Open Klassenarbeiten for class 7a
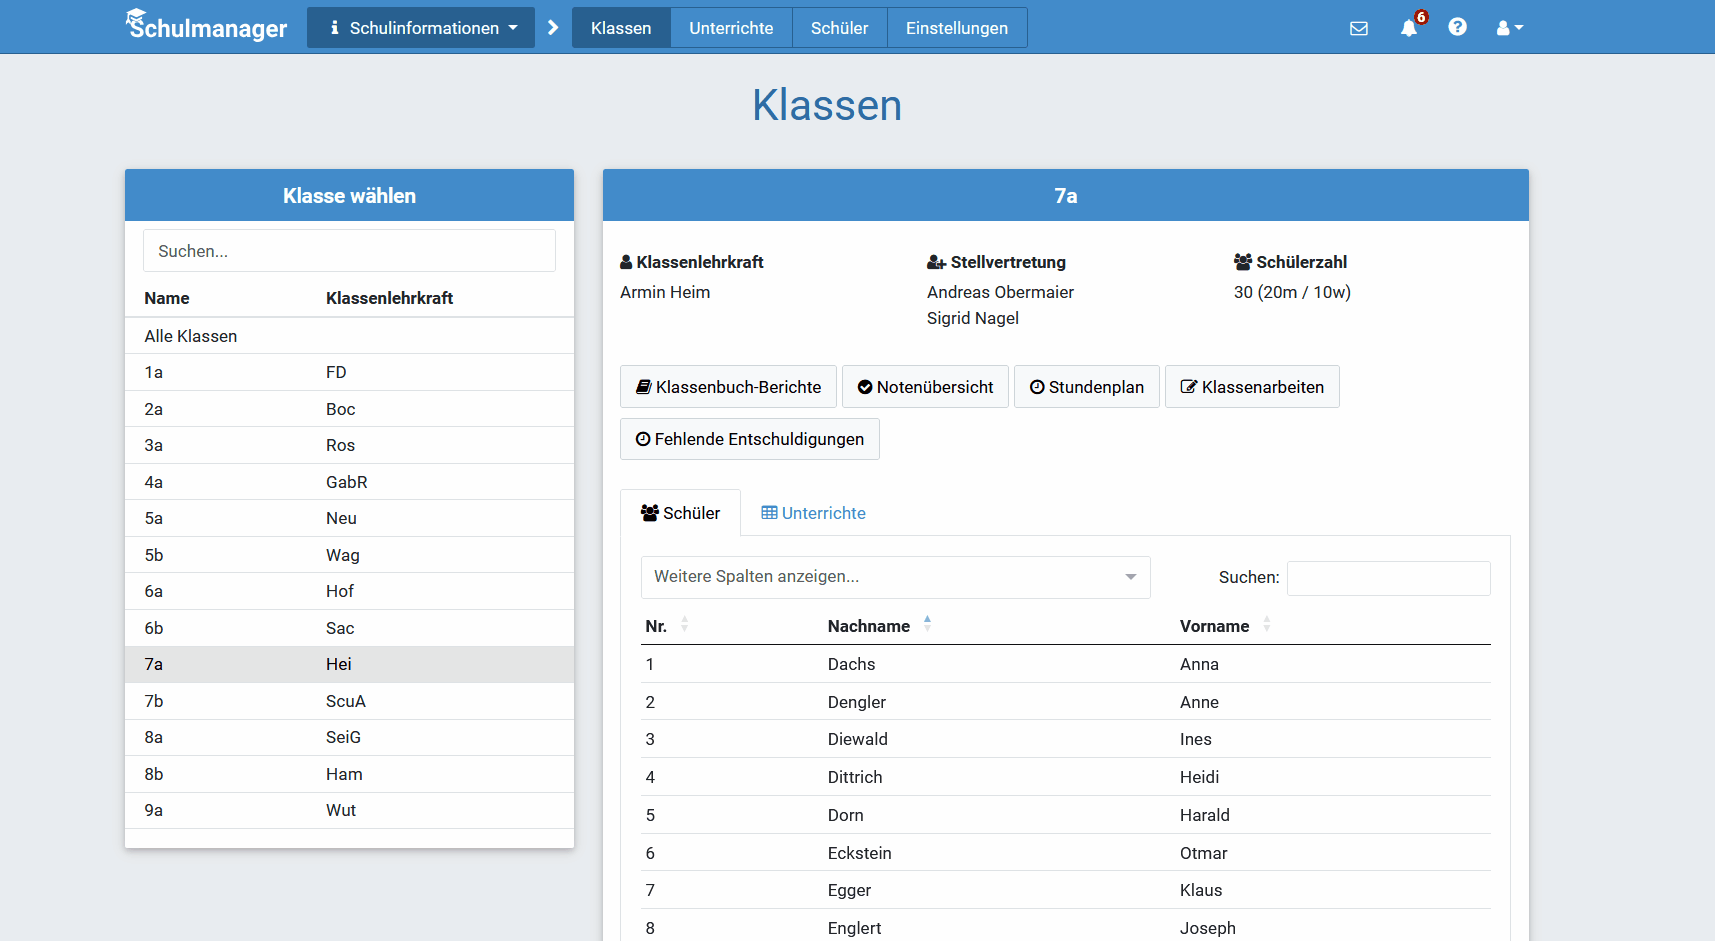This screenshot has width=1715, height=941. pyautogui.click(x=1252, y=387)
